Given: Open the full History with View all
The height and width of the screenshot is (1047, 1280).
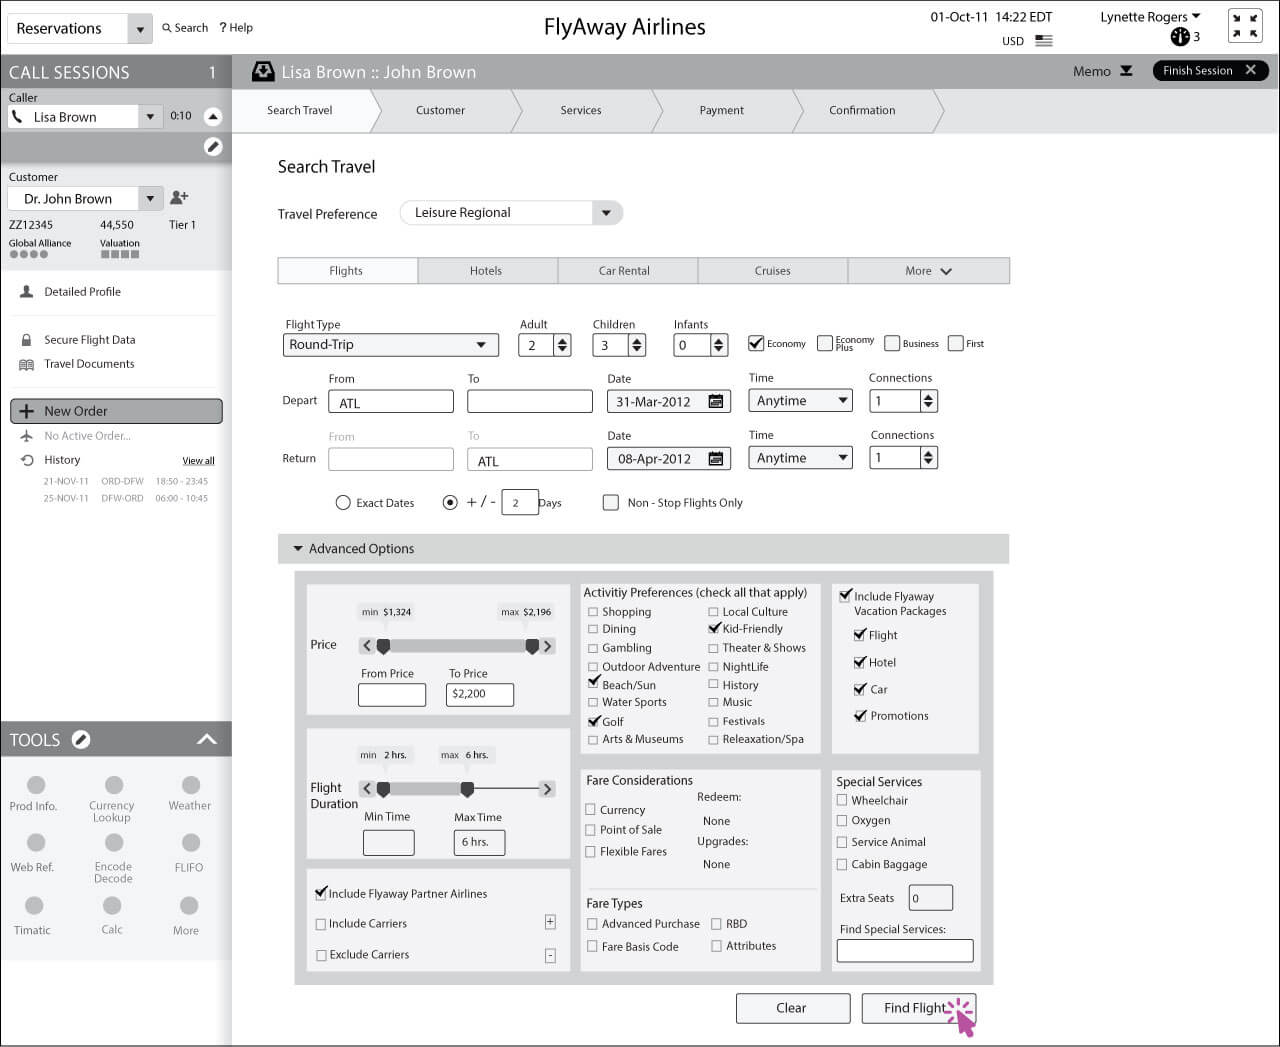Looking at the screenshot, I should click(x=197, y=460).
